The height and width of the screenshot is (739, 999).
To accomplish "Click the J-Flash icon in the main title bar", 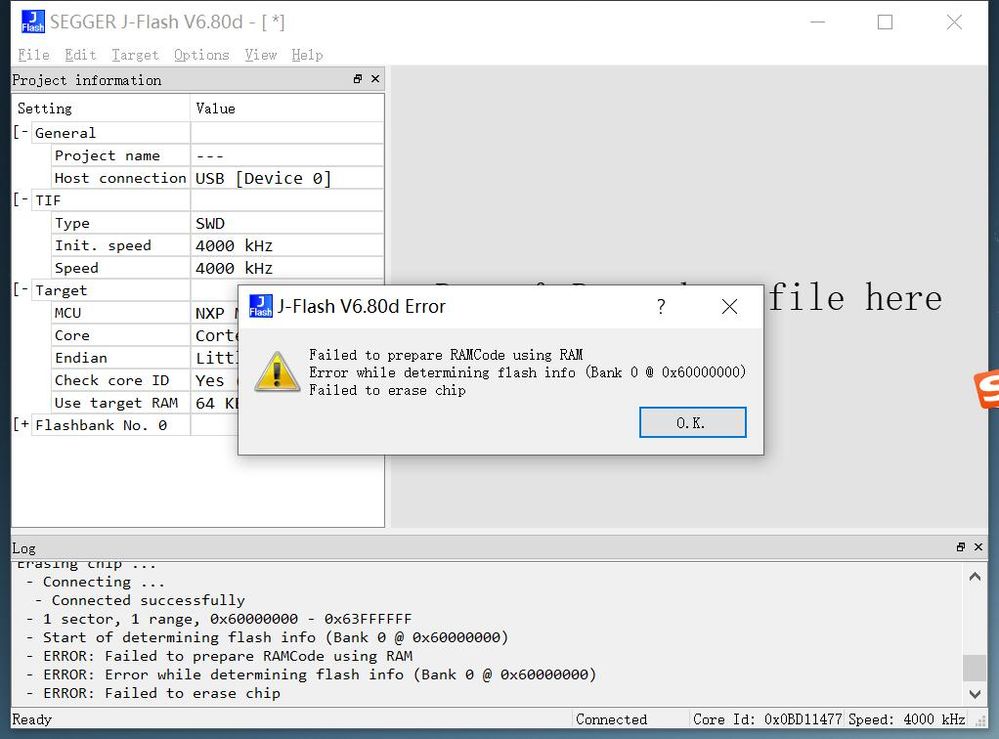I will (31, 20).
